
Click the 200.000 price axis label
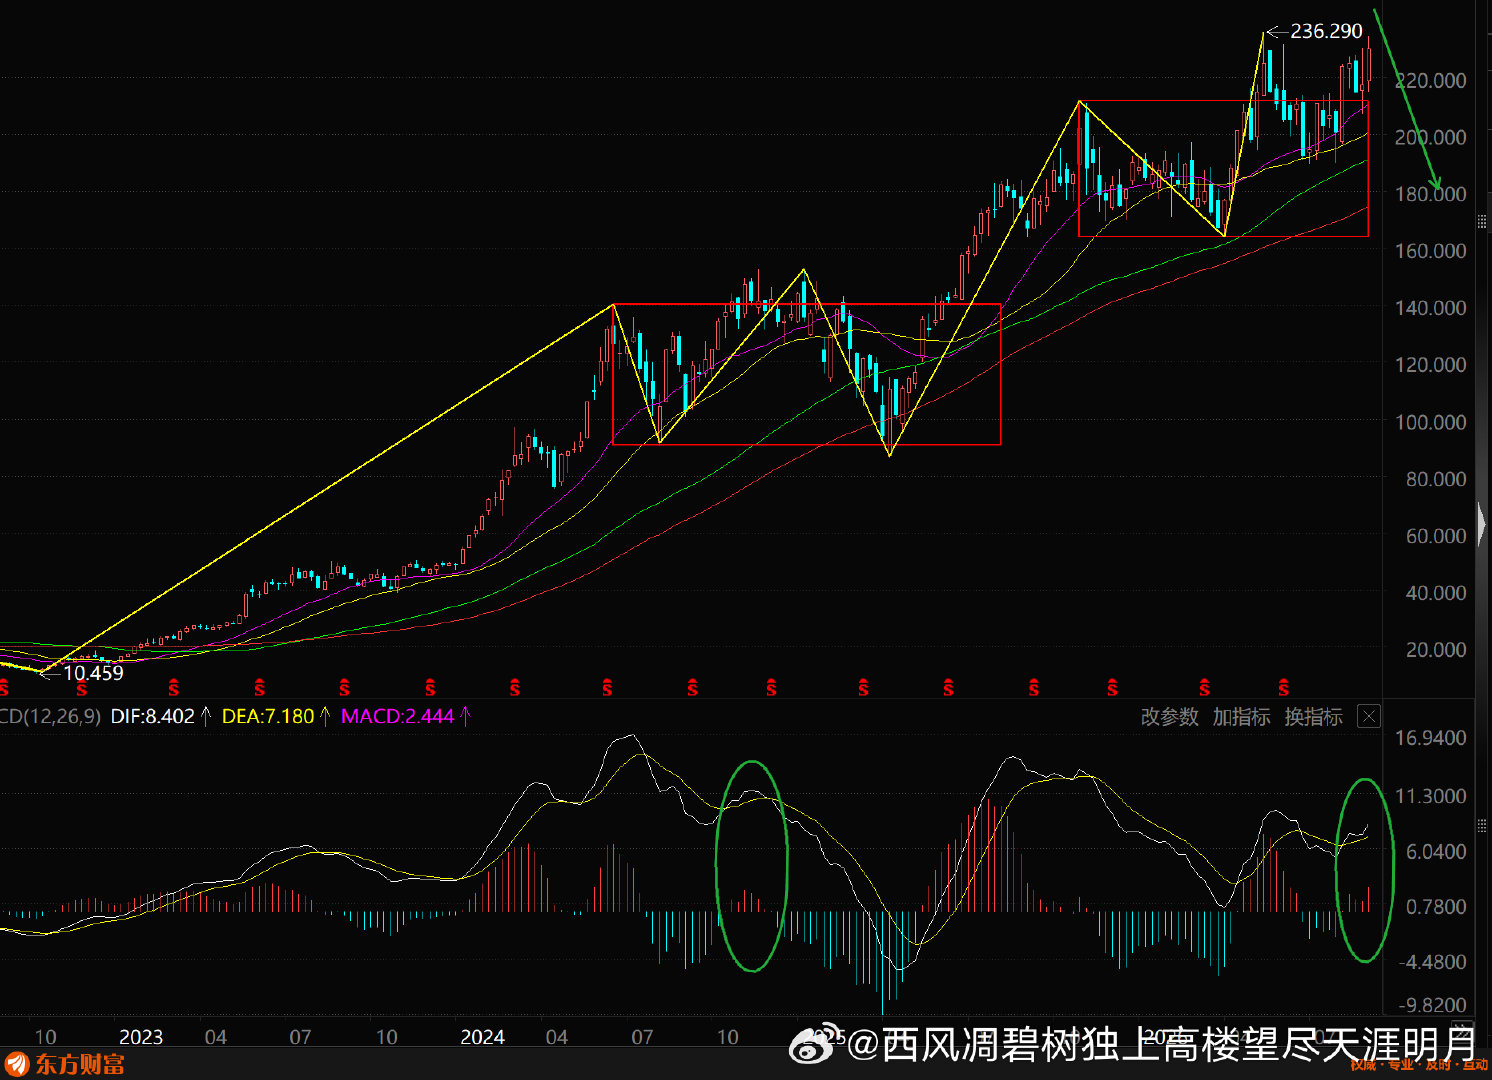(x=1431, y=137)
